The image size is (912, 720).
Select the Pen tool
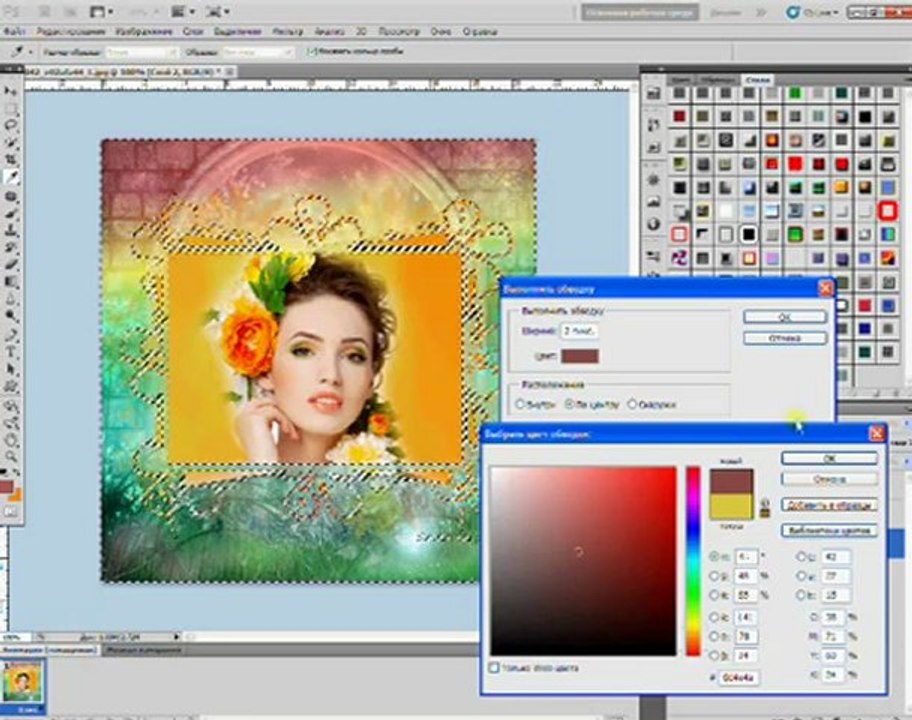click(x=10, y=336)
